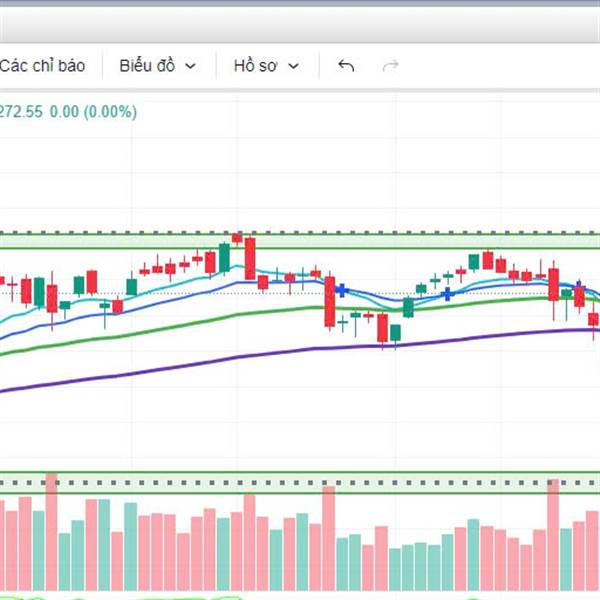Select the upper green horizontal resistance band
600x600 pixels.
click(x=300, y=241)
